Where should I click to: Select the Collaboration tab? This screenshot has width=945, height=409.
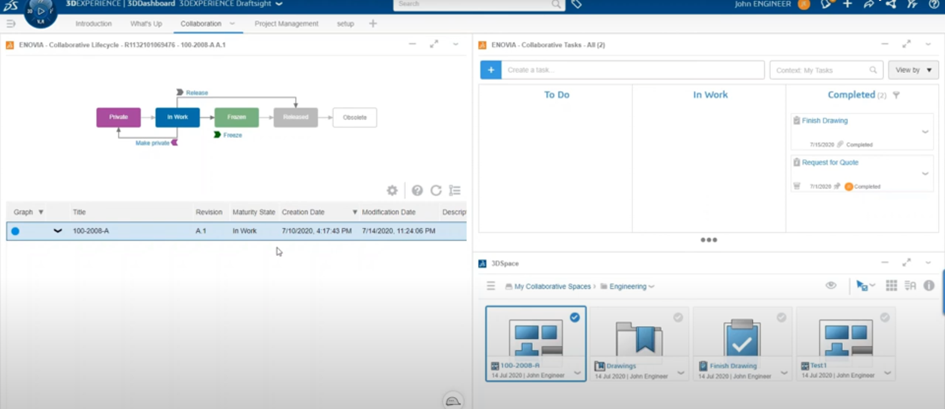click(x=201, y=23)
